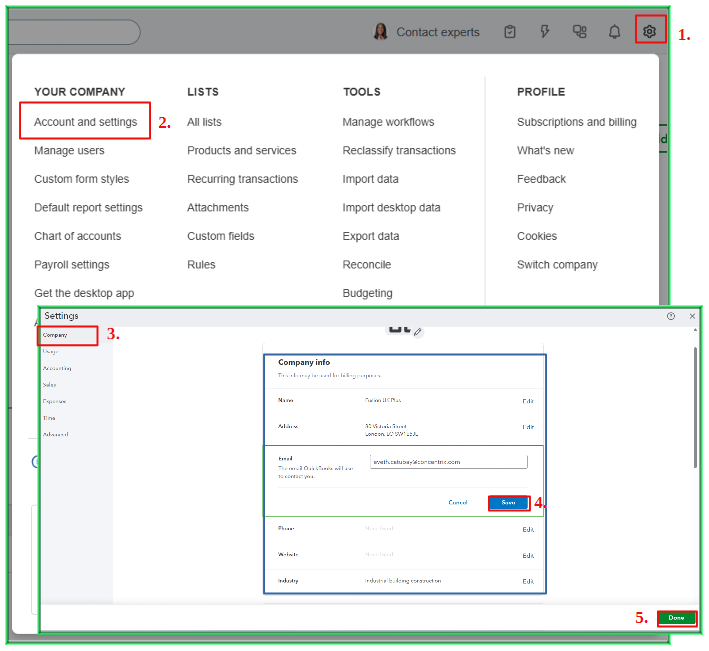This screenshot has height=651, width=709.
Task: Open Payroll settings
Action: point(72,264)
